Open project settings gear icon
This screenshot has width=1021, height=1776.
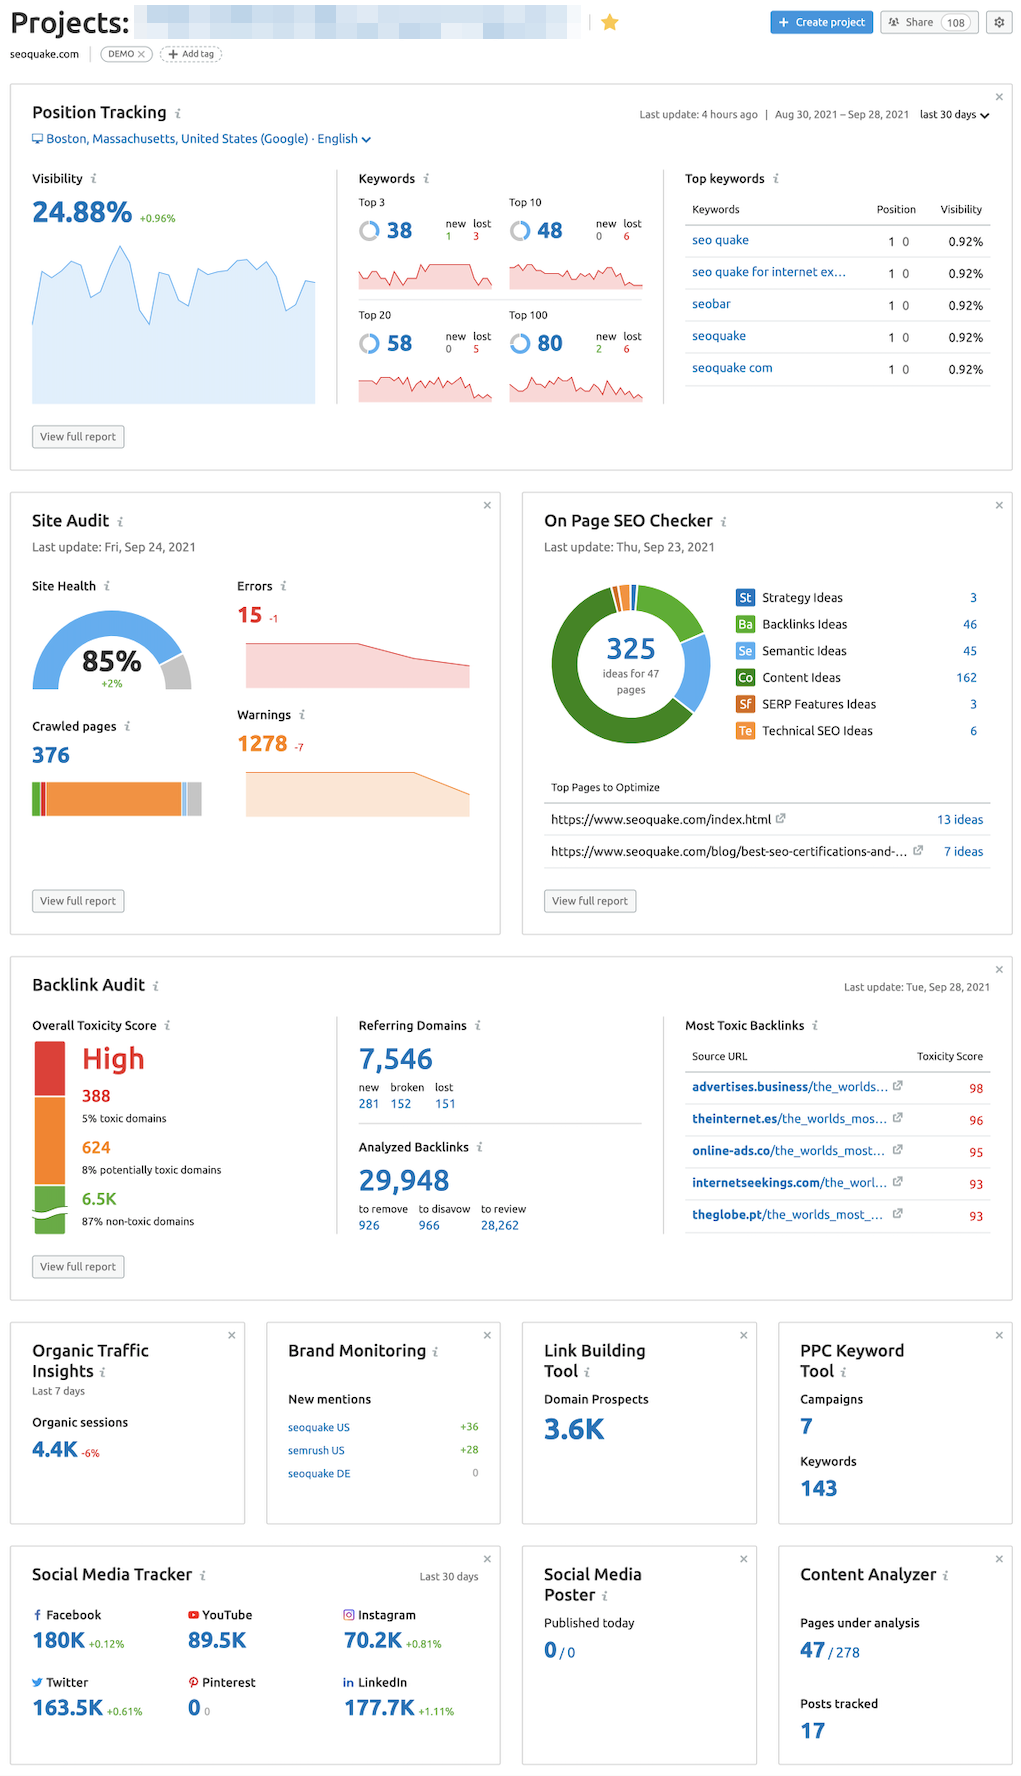pyautogui.click(x=999, y=22)
